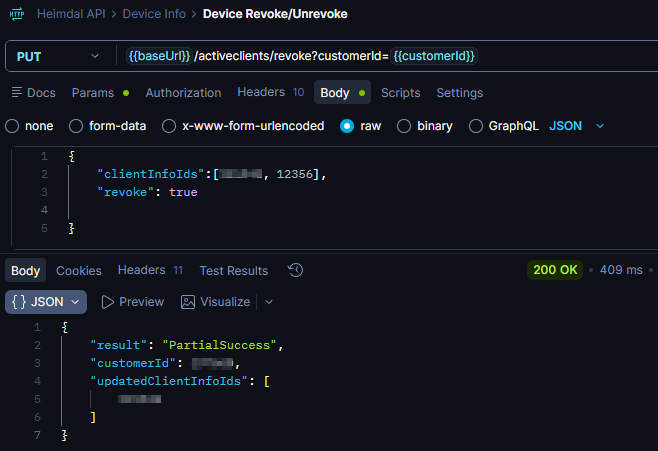This screenshot has height=451, width=658.
Task: Click the {{customerId}} variable in URL
Action: click(434, 56)
